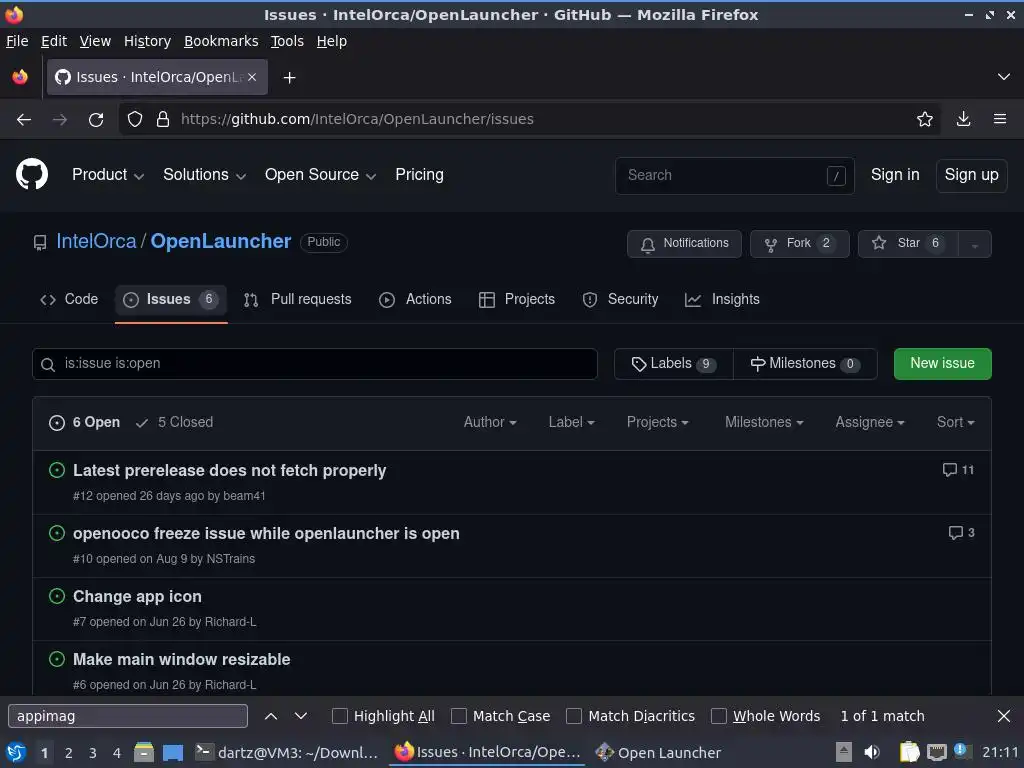Click the show desktop taskbar icon
The image size is (1024, 768).
tap(173, 753)
